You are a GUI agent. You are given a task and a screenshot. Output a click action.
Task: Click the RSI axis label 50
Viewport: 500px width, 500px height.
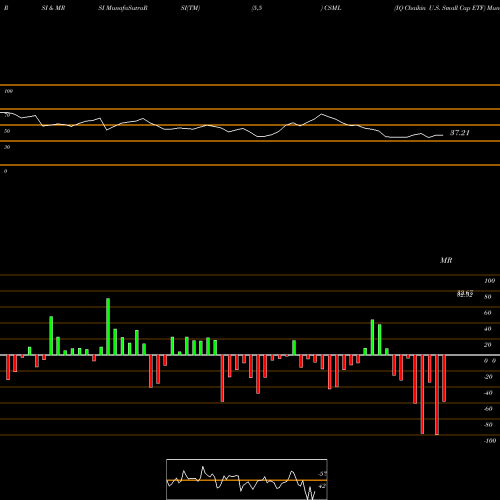[7, 131]
